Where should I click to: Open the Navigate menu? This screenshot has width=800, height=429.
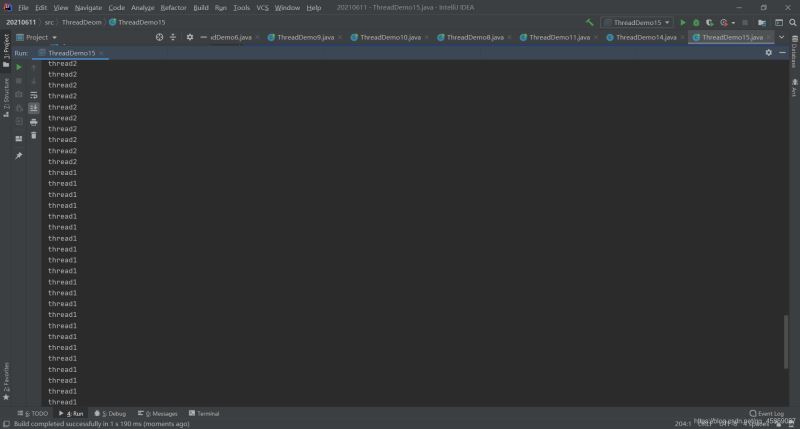(x=88, y=8)
